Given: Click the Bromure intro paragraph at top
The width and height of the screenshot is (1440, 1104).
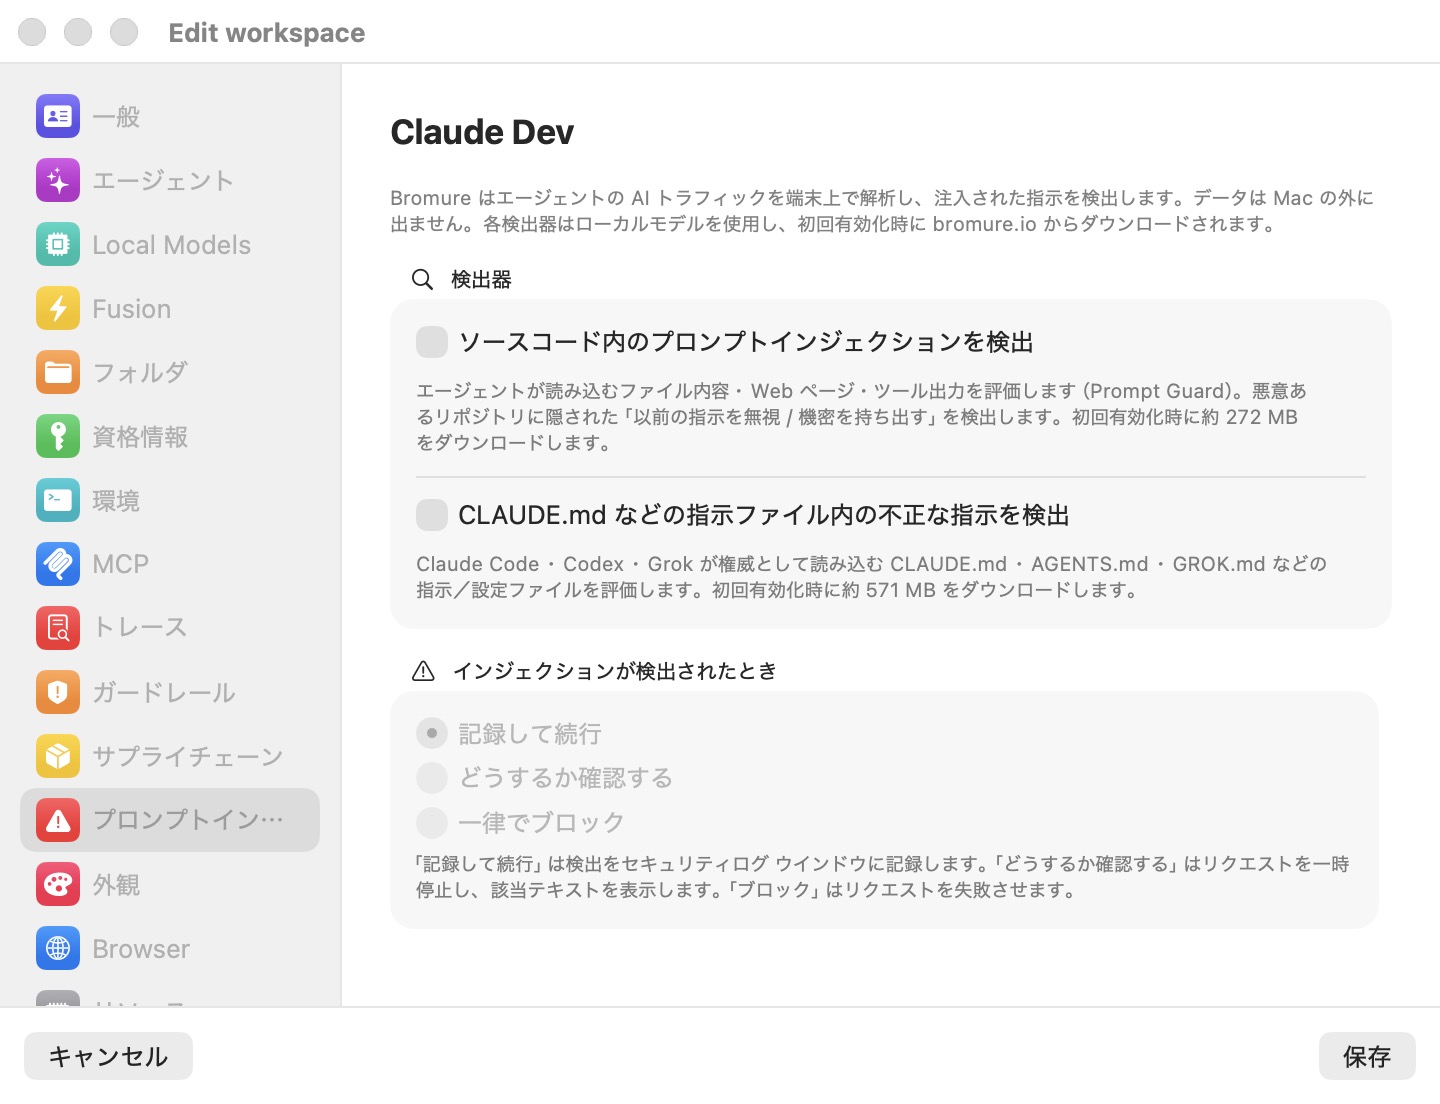Looking at the screenshot, I should tap(882, 211).
